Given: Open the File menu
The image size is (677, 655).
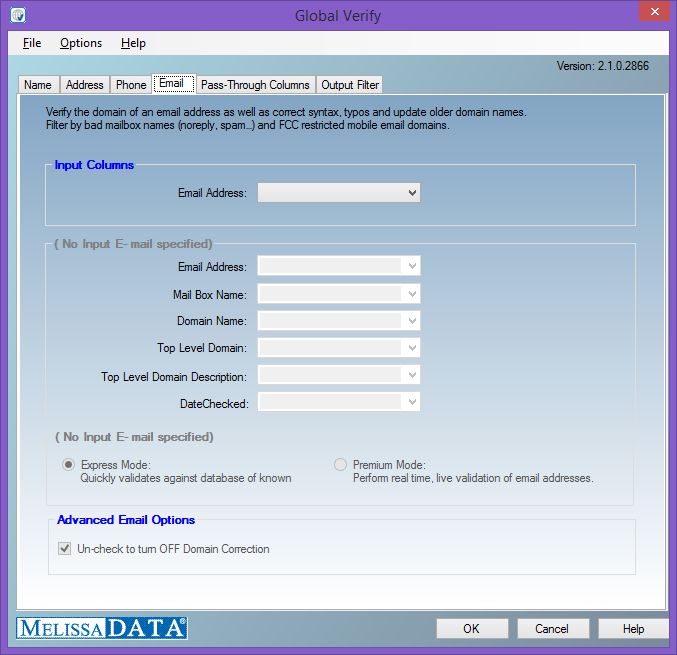Looking at the screenshot, I should 32,43.
